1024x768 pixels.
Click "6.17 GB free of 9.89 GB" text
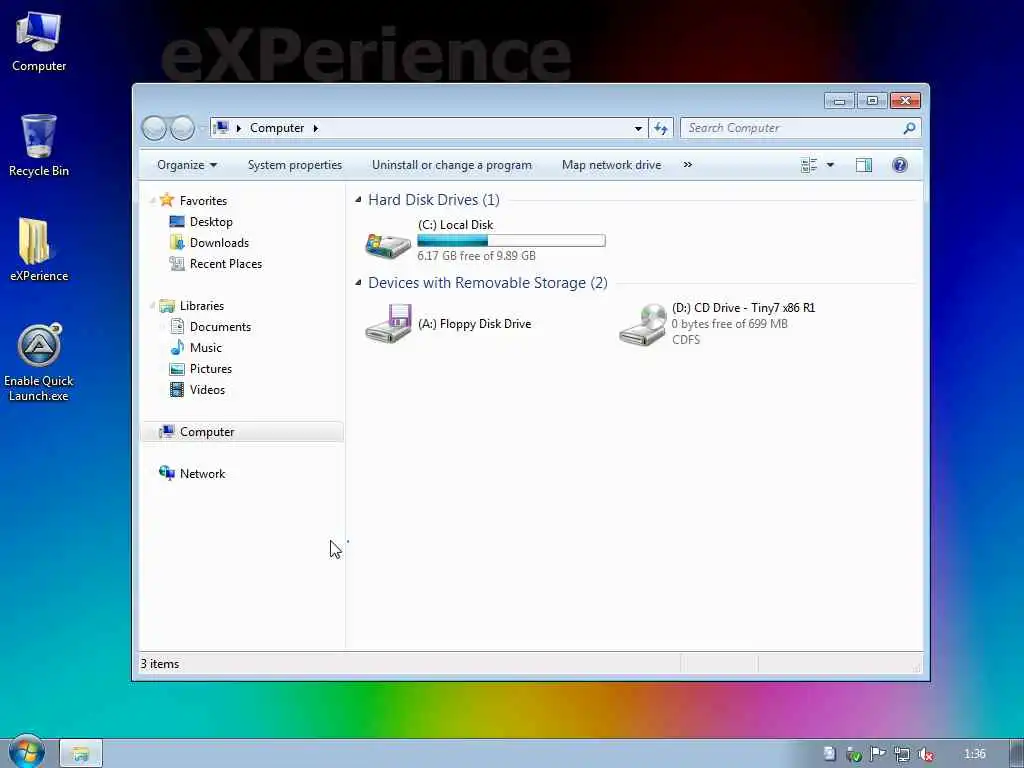[477, 256]
